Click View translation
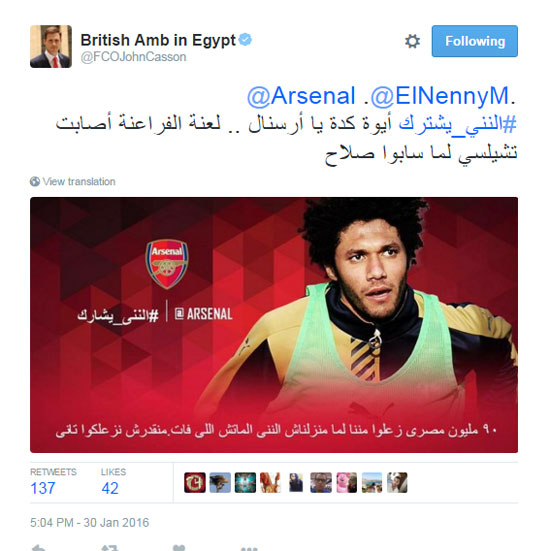Viewport: 550px width, 551px height. click(79, 181)
